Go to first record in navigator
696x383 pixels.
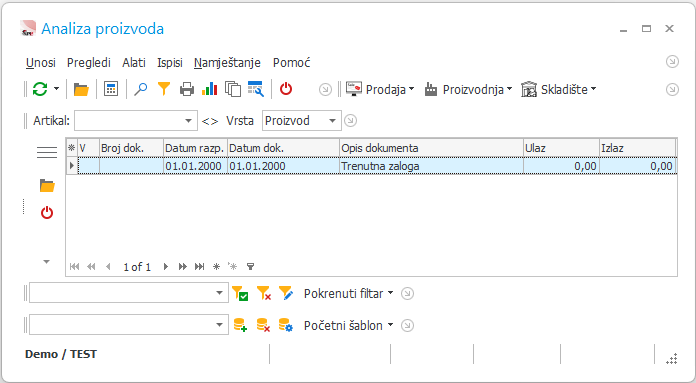point(75,266)
